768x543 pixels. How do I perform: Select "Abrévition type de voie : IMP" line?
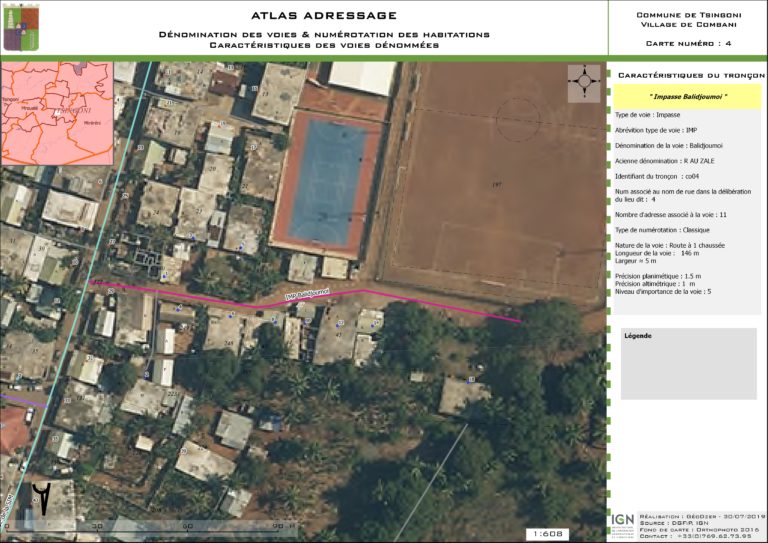(x=656, y=130)
